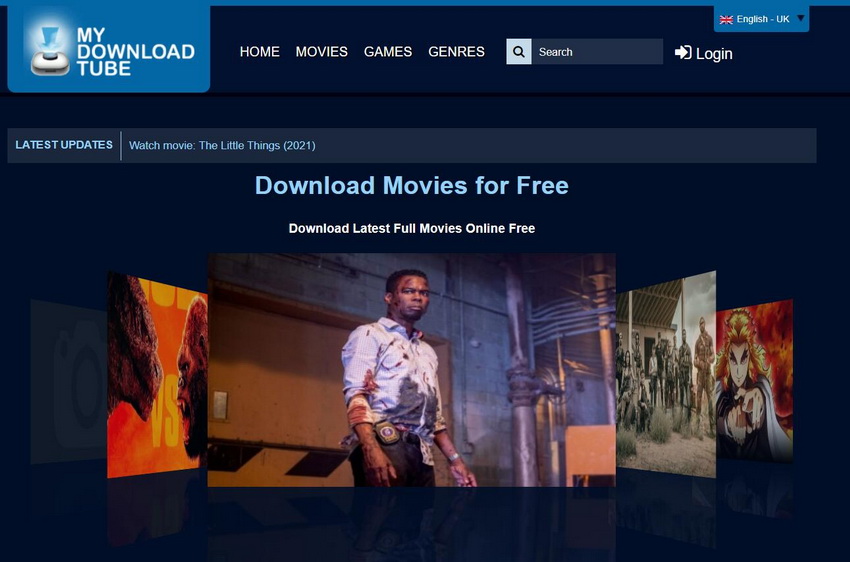Screen dimensions: 850x562
Task: Focus the Search text field
Action: (596, 52)
